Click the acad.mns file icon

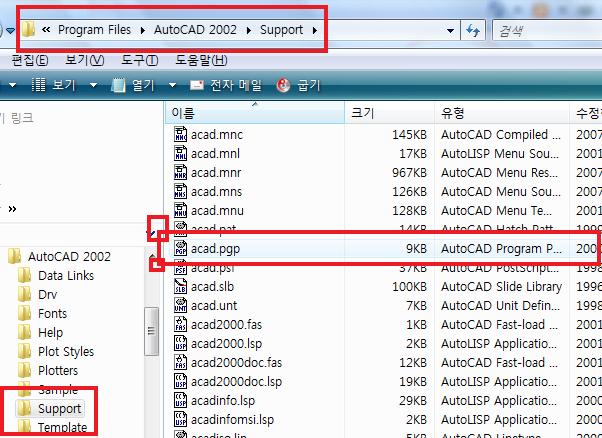pyautogui.click(x=180, y=191)
